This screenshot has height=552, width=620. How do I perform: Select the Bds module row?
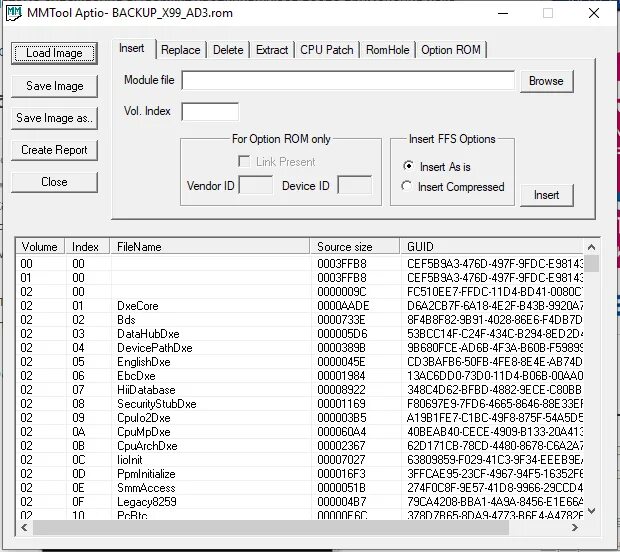pos(300,319)
